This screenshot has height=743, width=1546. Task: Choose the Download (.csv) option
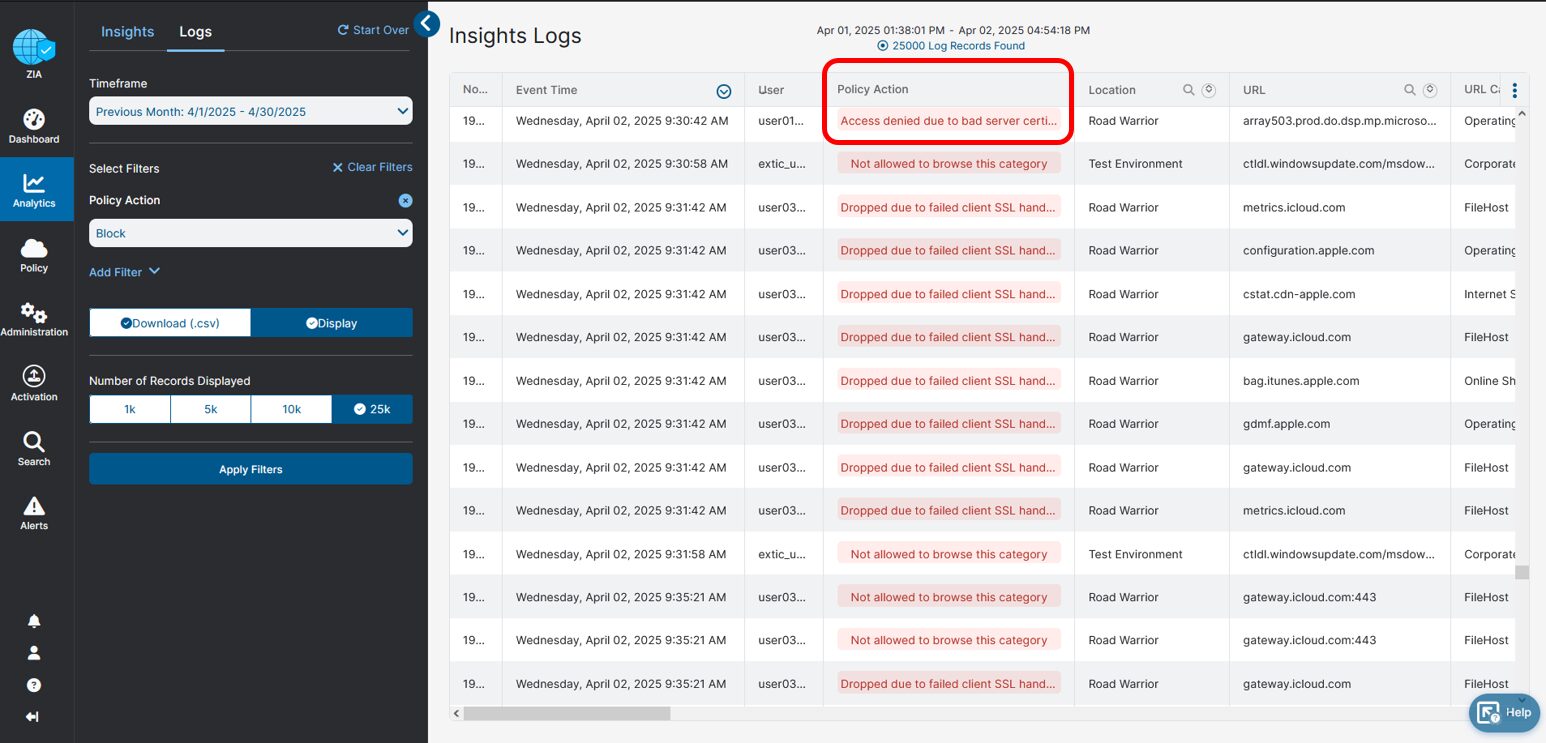(170, 323)
